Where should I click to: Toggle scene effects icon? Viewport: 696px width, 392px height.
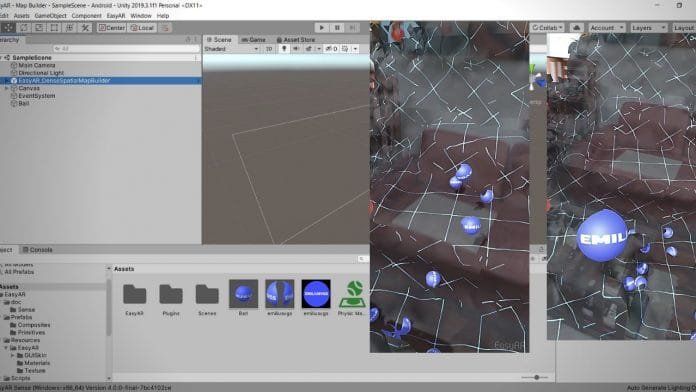click(x=308, y=49)
